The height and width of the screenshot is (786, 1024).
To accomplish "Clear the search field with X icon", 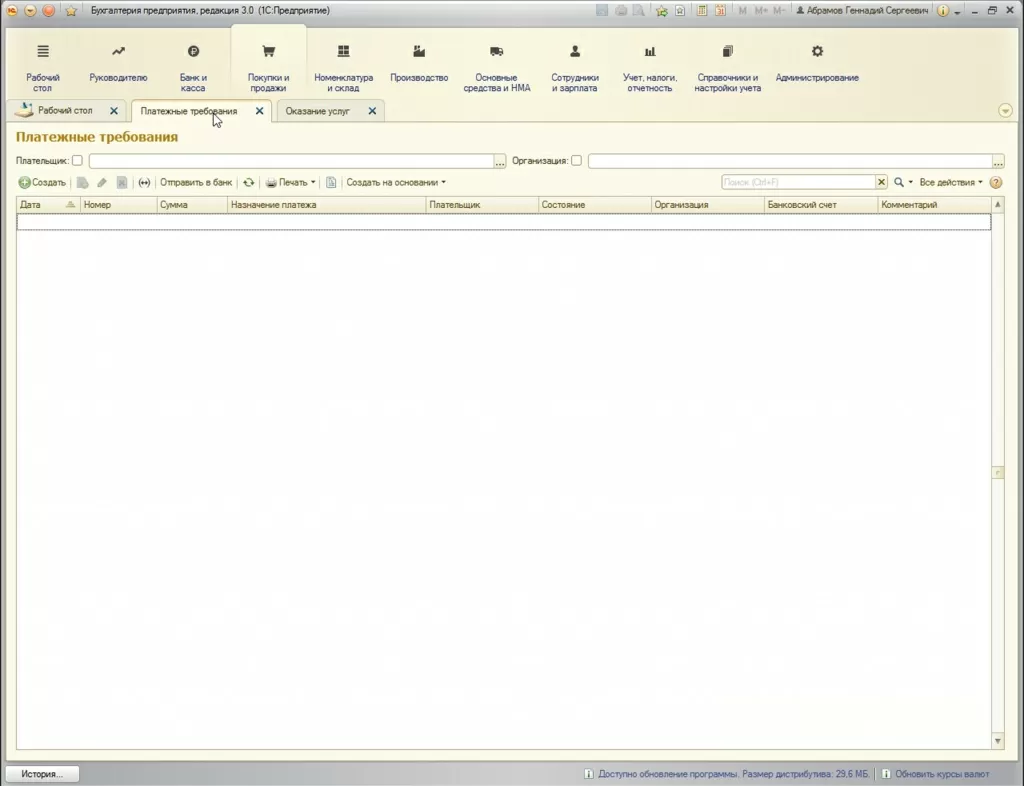I will tap(881, 182).
